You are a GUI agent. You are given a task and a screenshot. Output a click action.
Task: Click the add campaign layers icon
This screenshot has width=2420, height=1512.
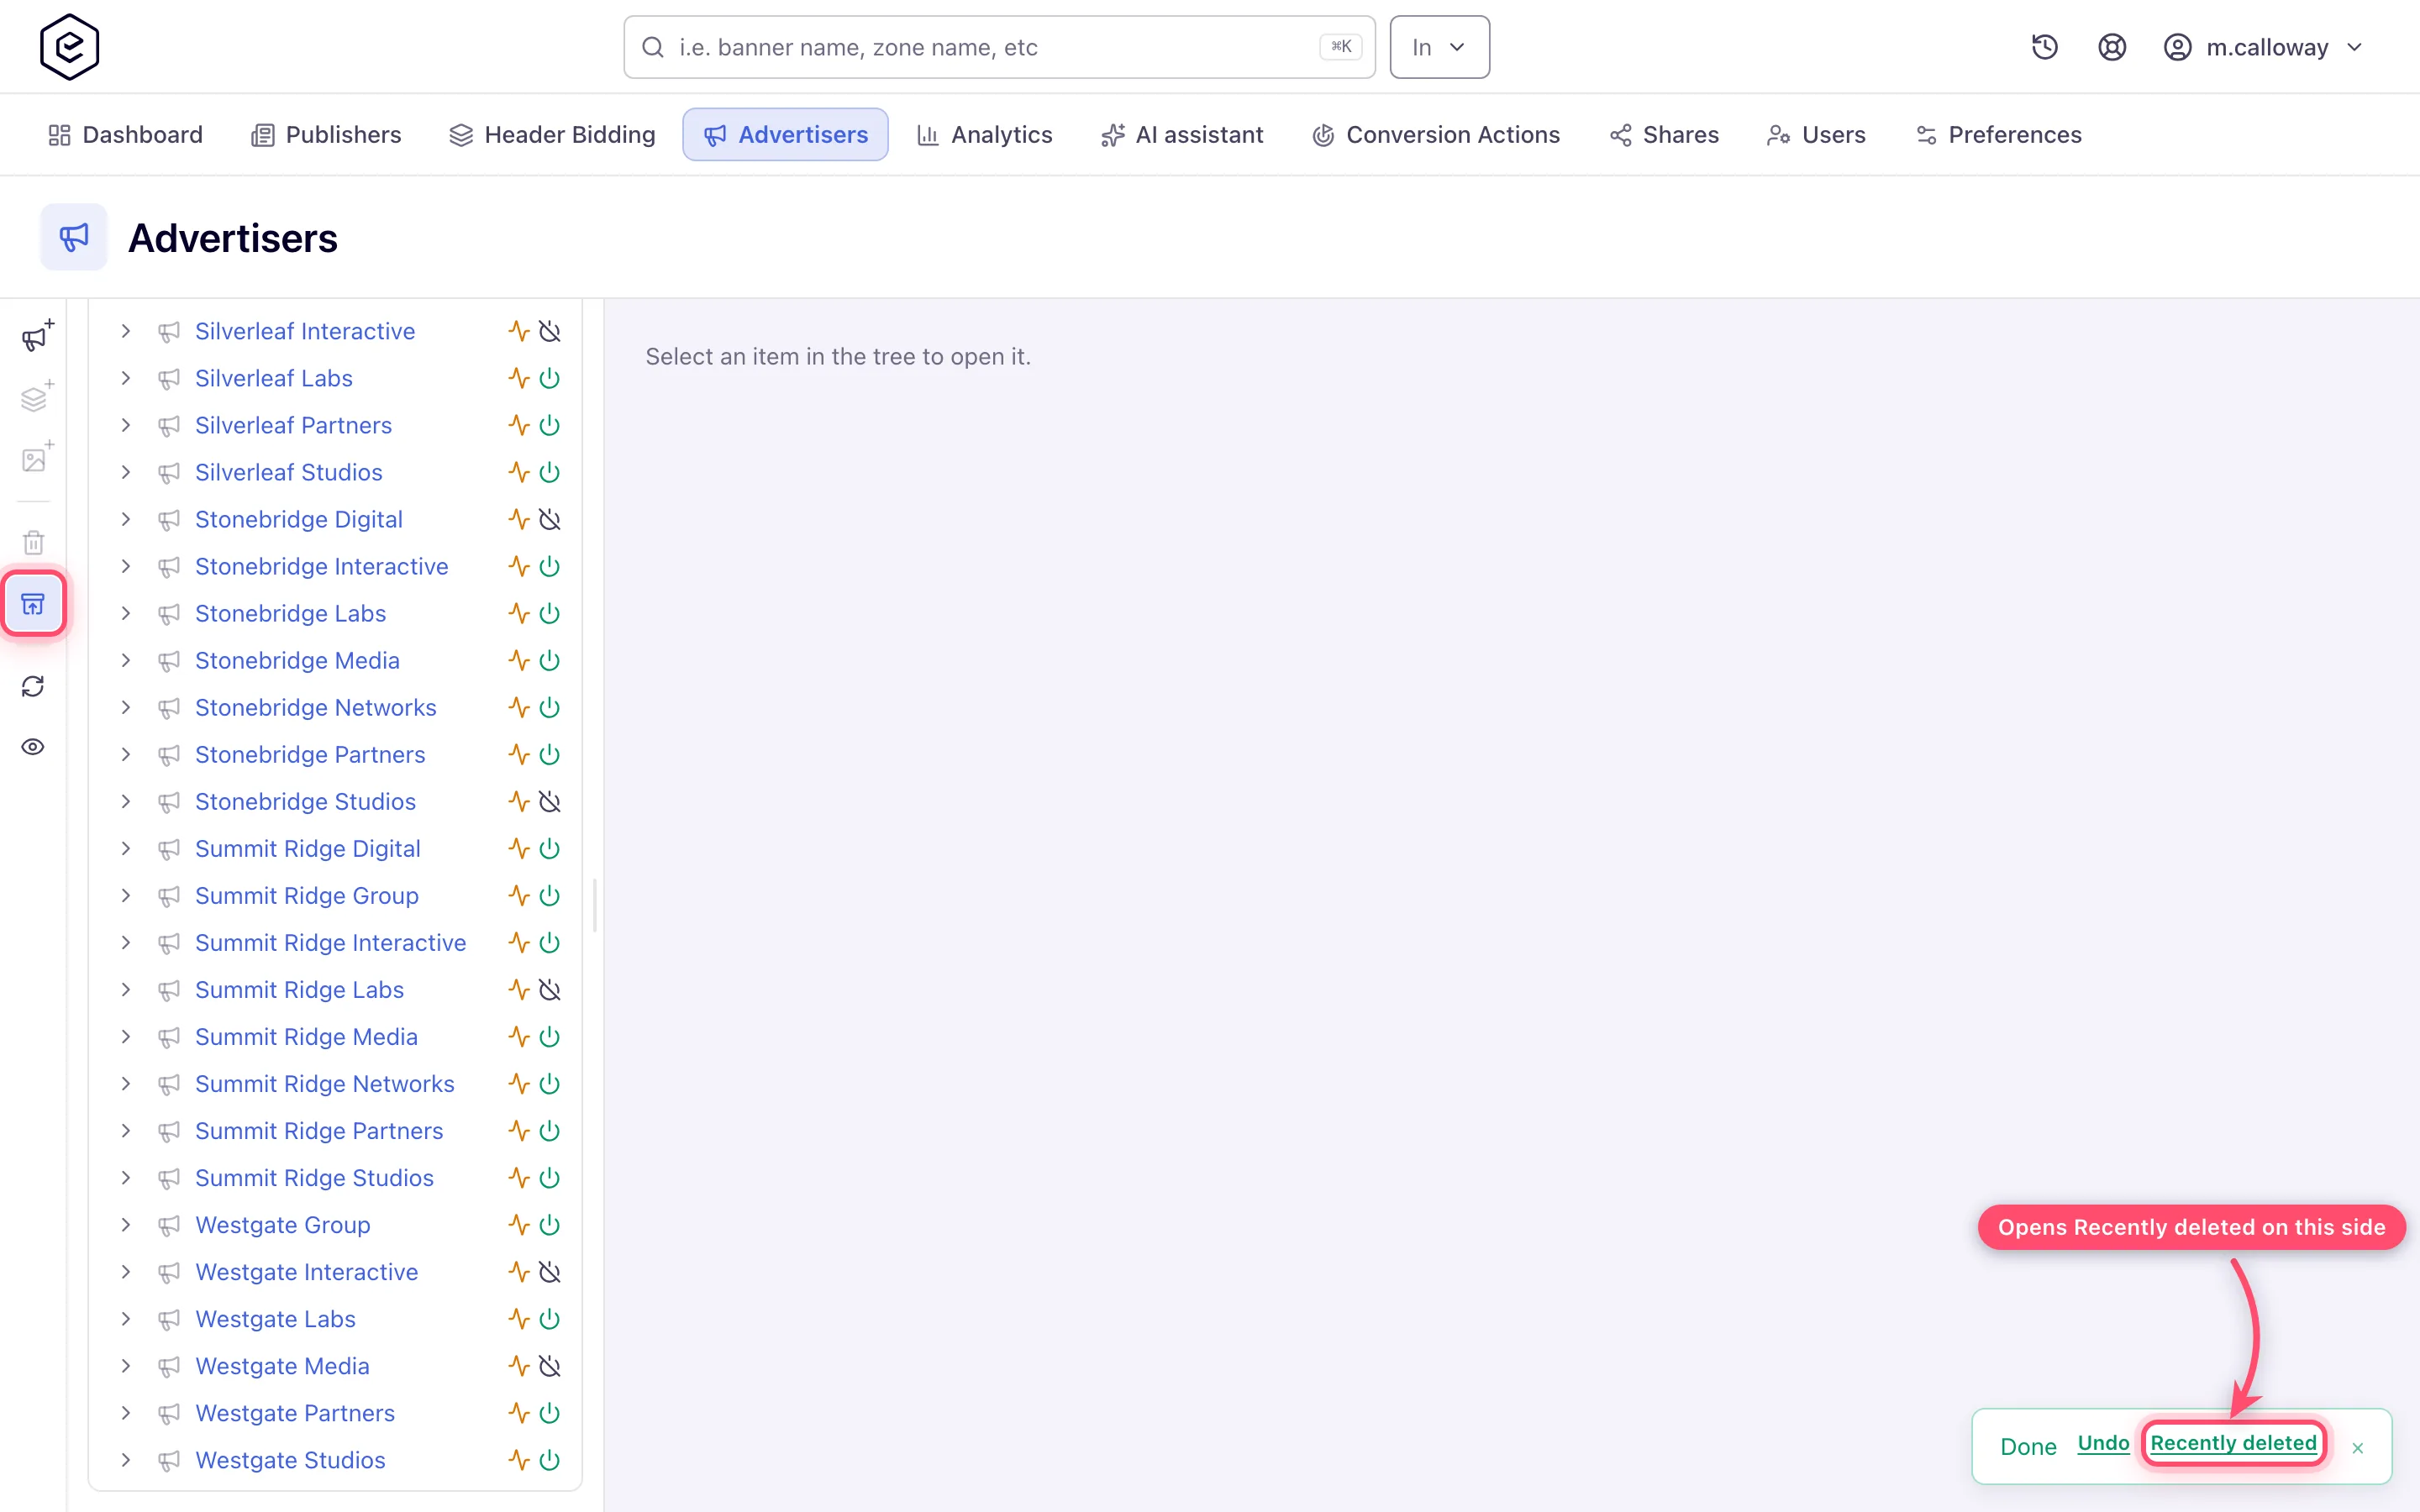(x=36, y=398)
